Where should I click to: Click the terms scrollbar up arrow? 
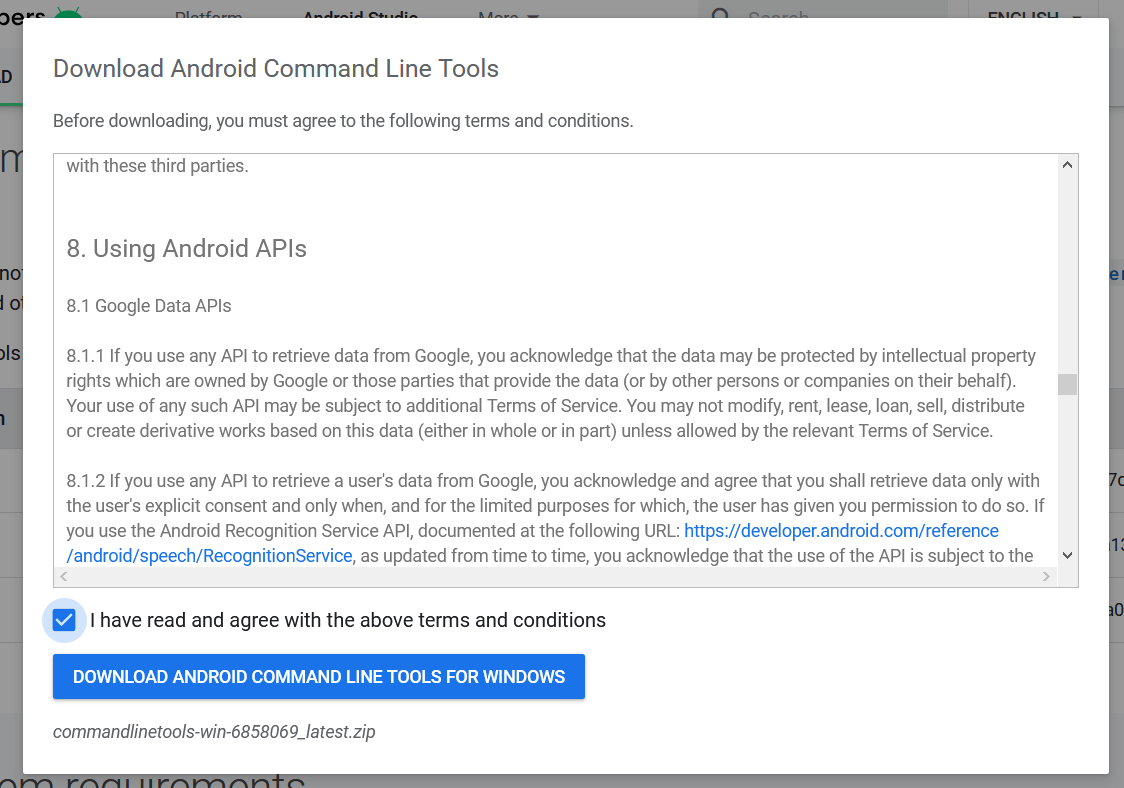click(x=1069, y=163)
